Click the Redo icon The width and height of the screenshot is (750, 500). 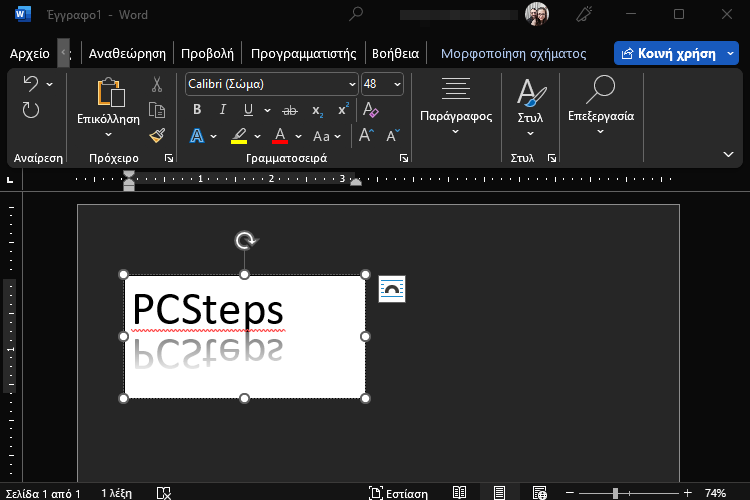tap(31, 111)
